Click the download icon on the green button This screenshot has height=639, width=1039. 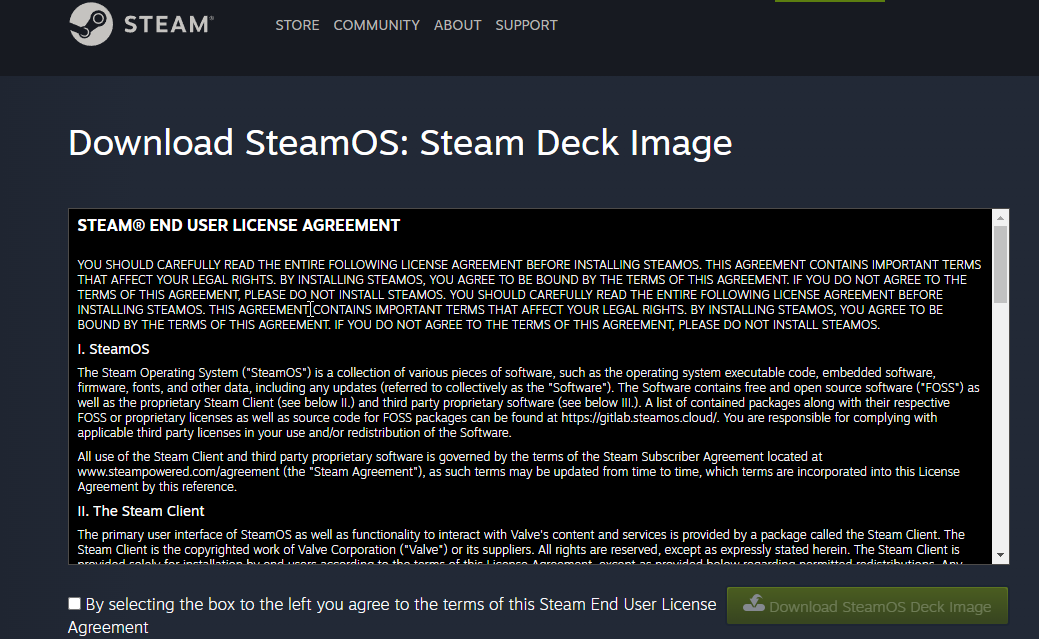coord(755,605)
